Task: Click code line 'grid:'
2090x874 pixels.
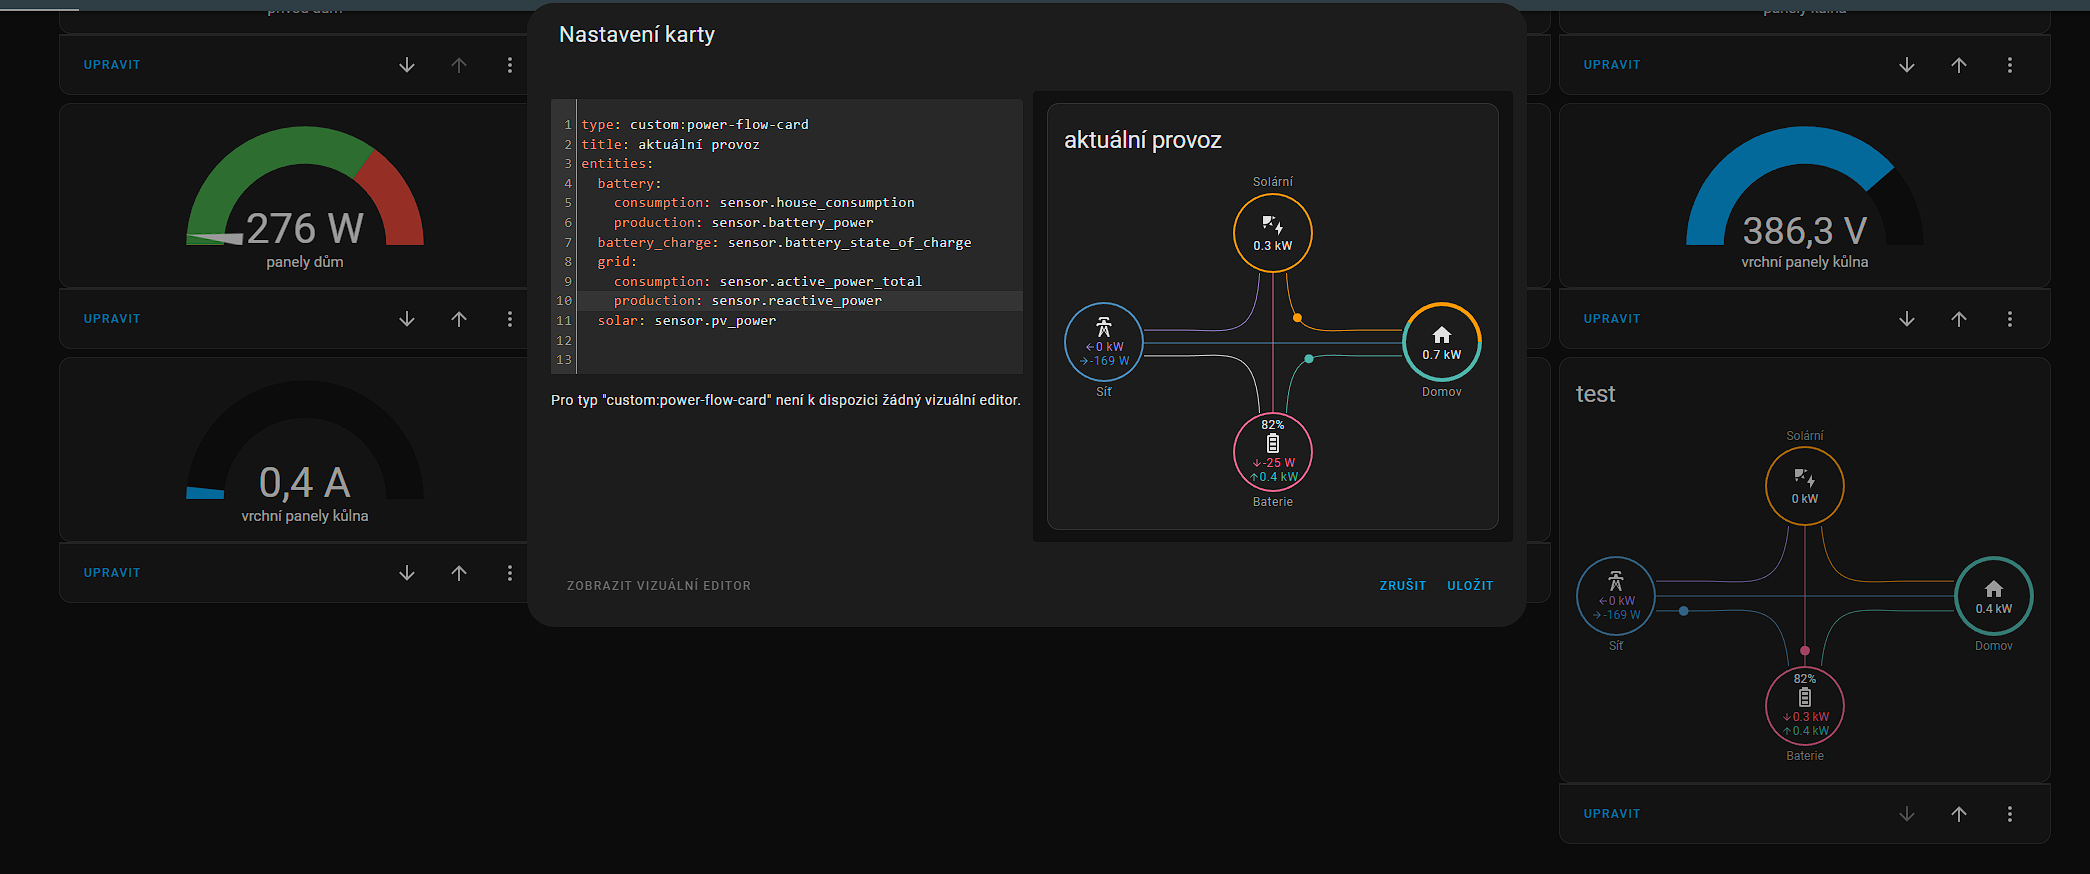Action: coord(617,262)
